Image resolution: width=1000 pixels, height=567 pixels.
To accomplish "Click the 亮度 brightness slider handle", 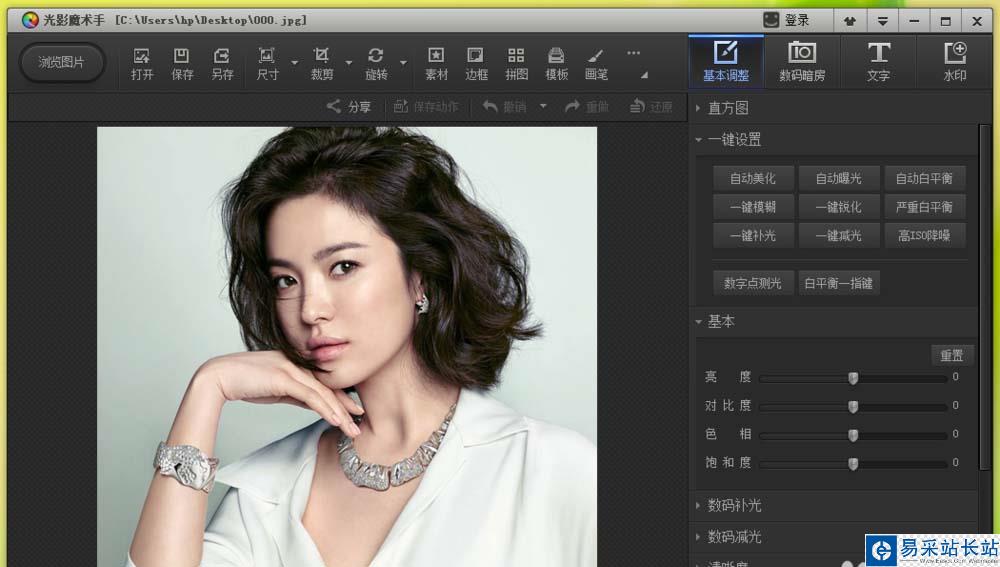I will pos(853,378).
